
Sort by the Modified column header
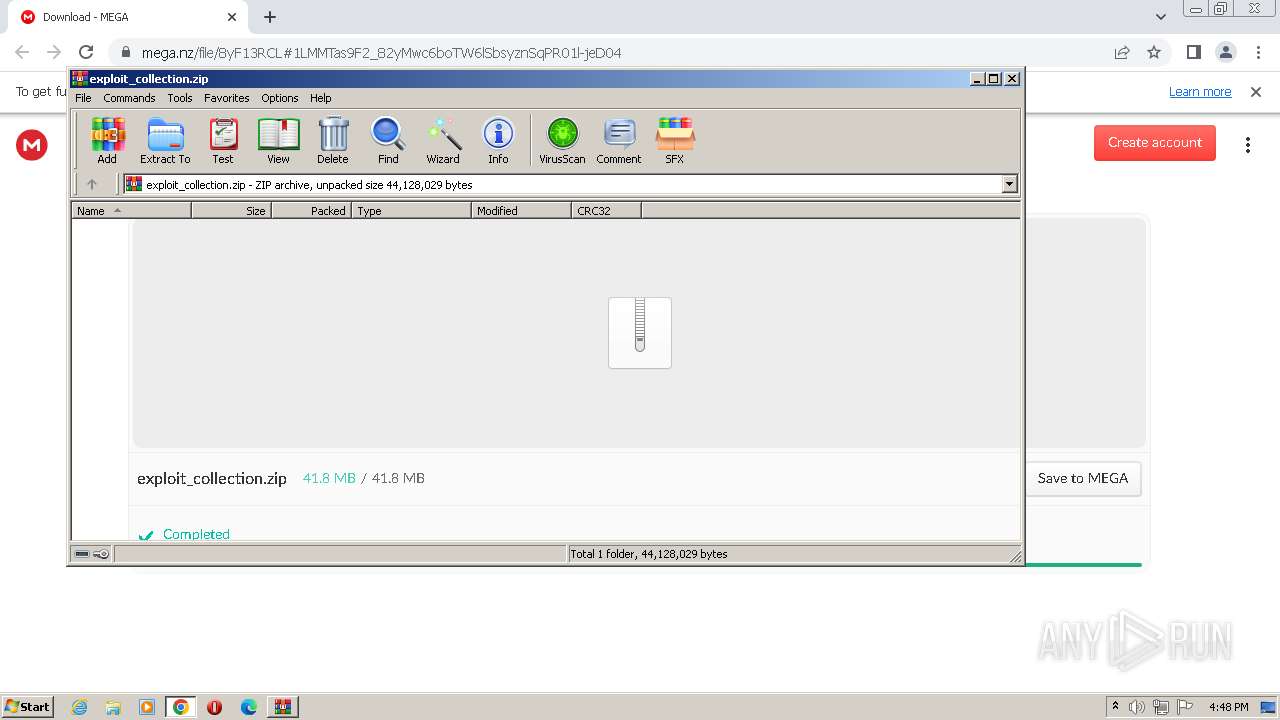pyautogui.click(x=522, y=210)
